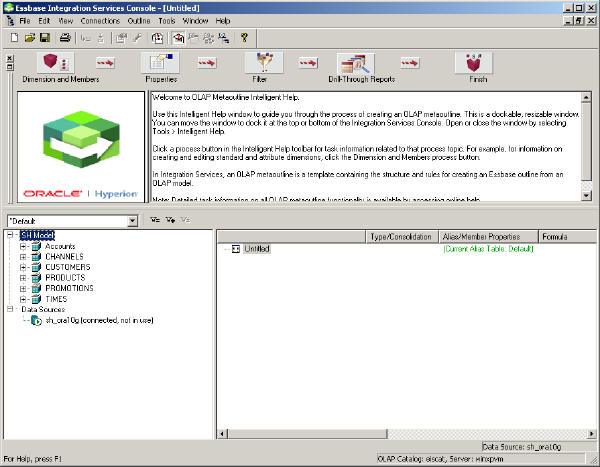Click the second filter icon beside the Default dropdown
The image size is (600, 467).
(x=170, y=220)
